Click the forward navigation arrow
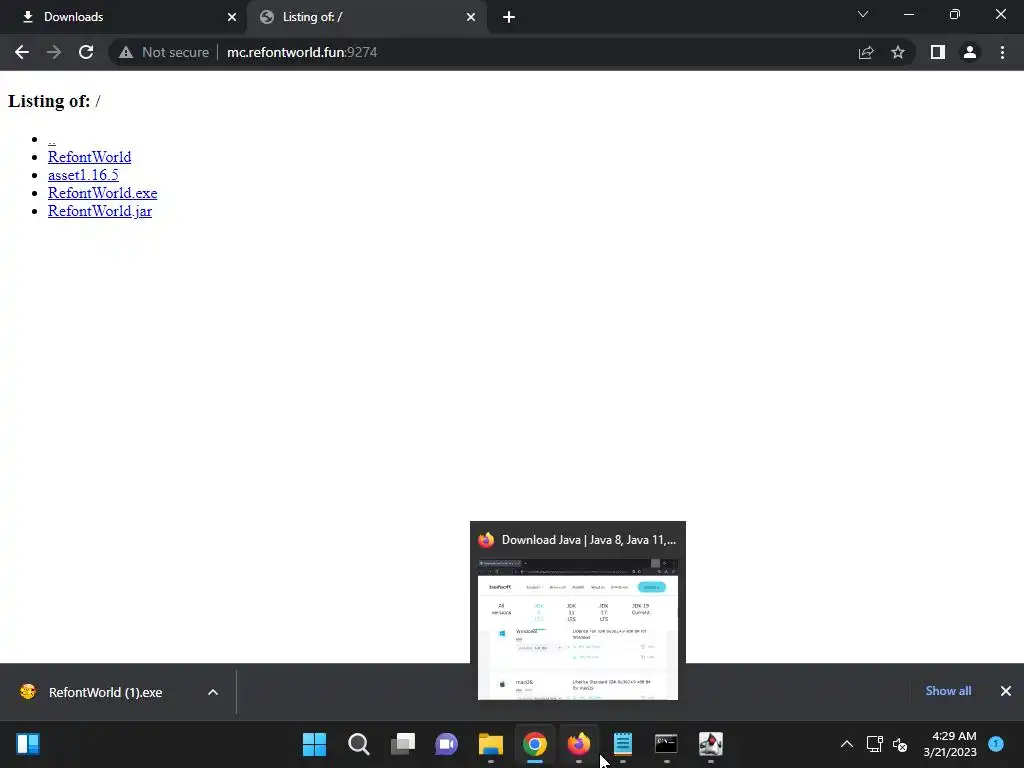1024x768 pixels. pos(54,52)
